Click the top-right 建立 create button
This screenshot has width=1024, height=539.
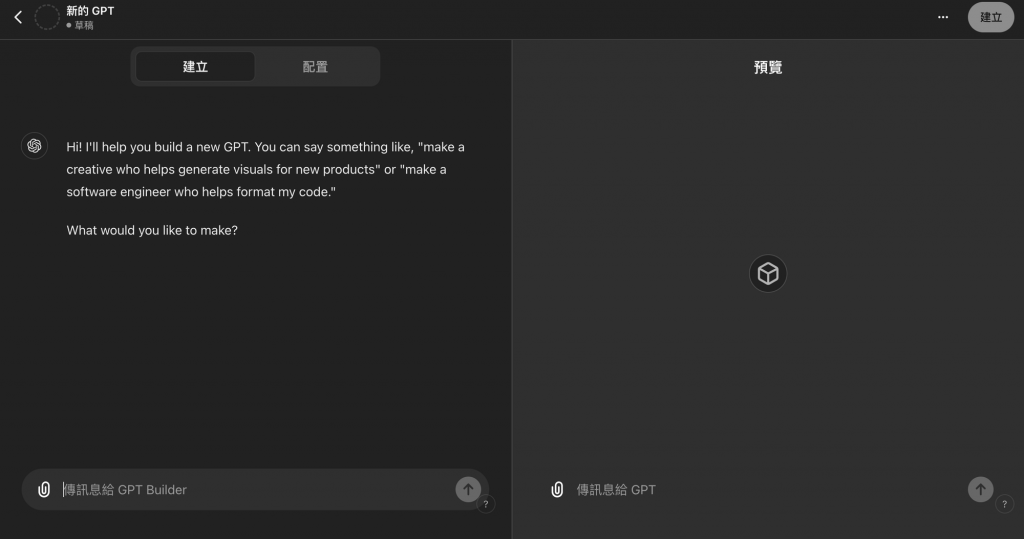tap(990, 17)
